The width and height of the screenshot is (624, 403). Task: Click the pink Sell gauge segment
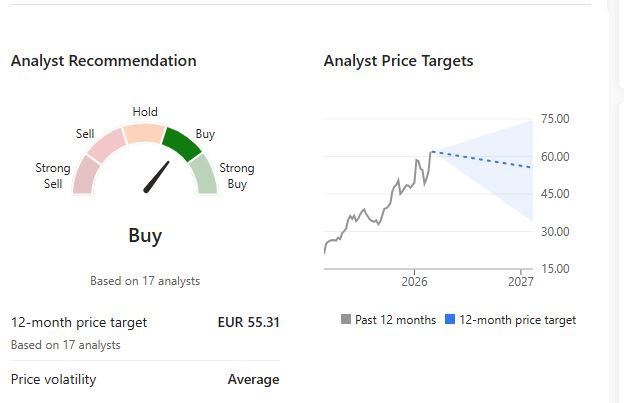click(106, 146)
